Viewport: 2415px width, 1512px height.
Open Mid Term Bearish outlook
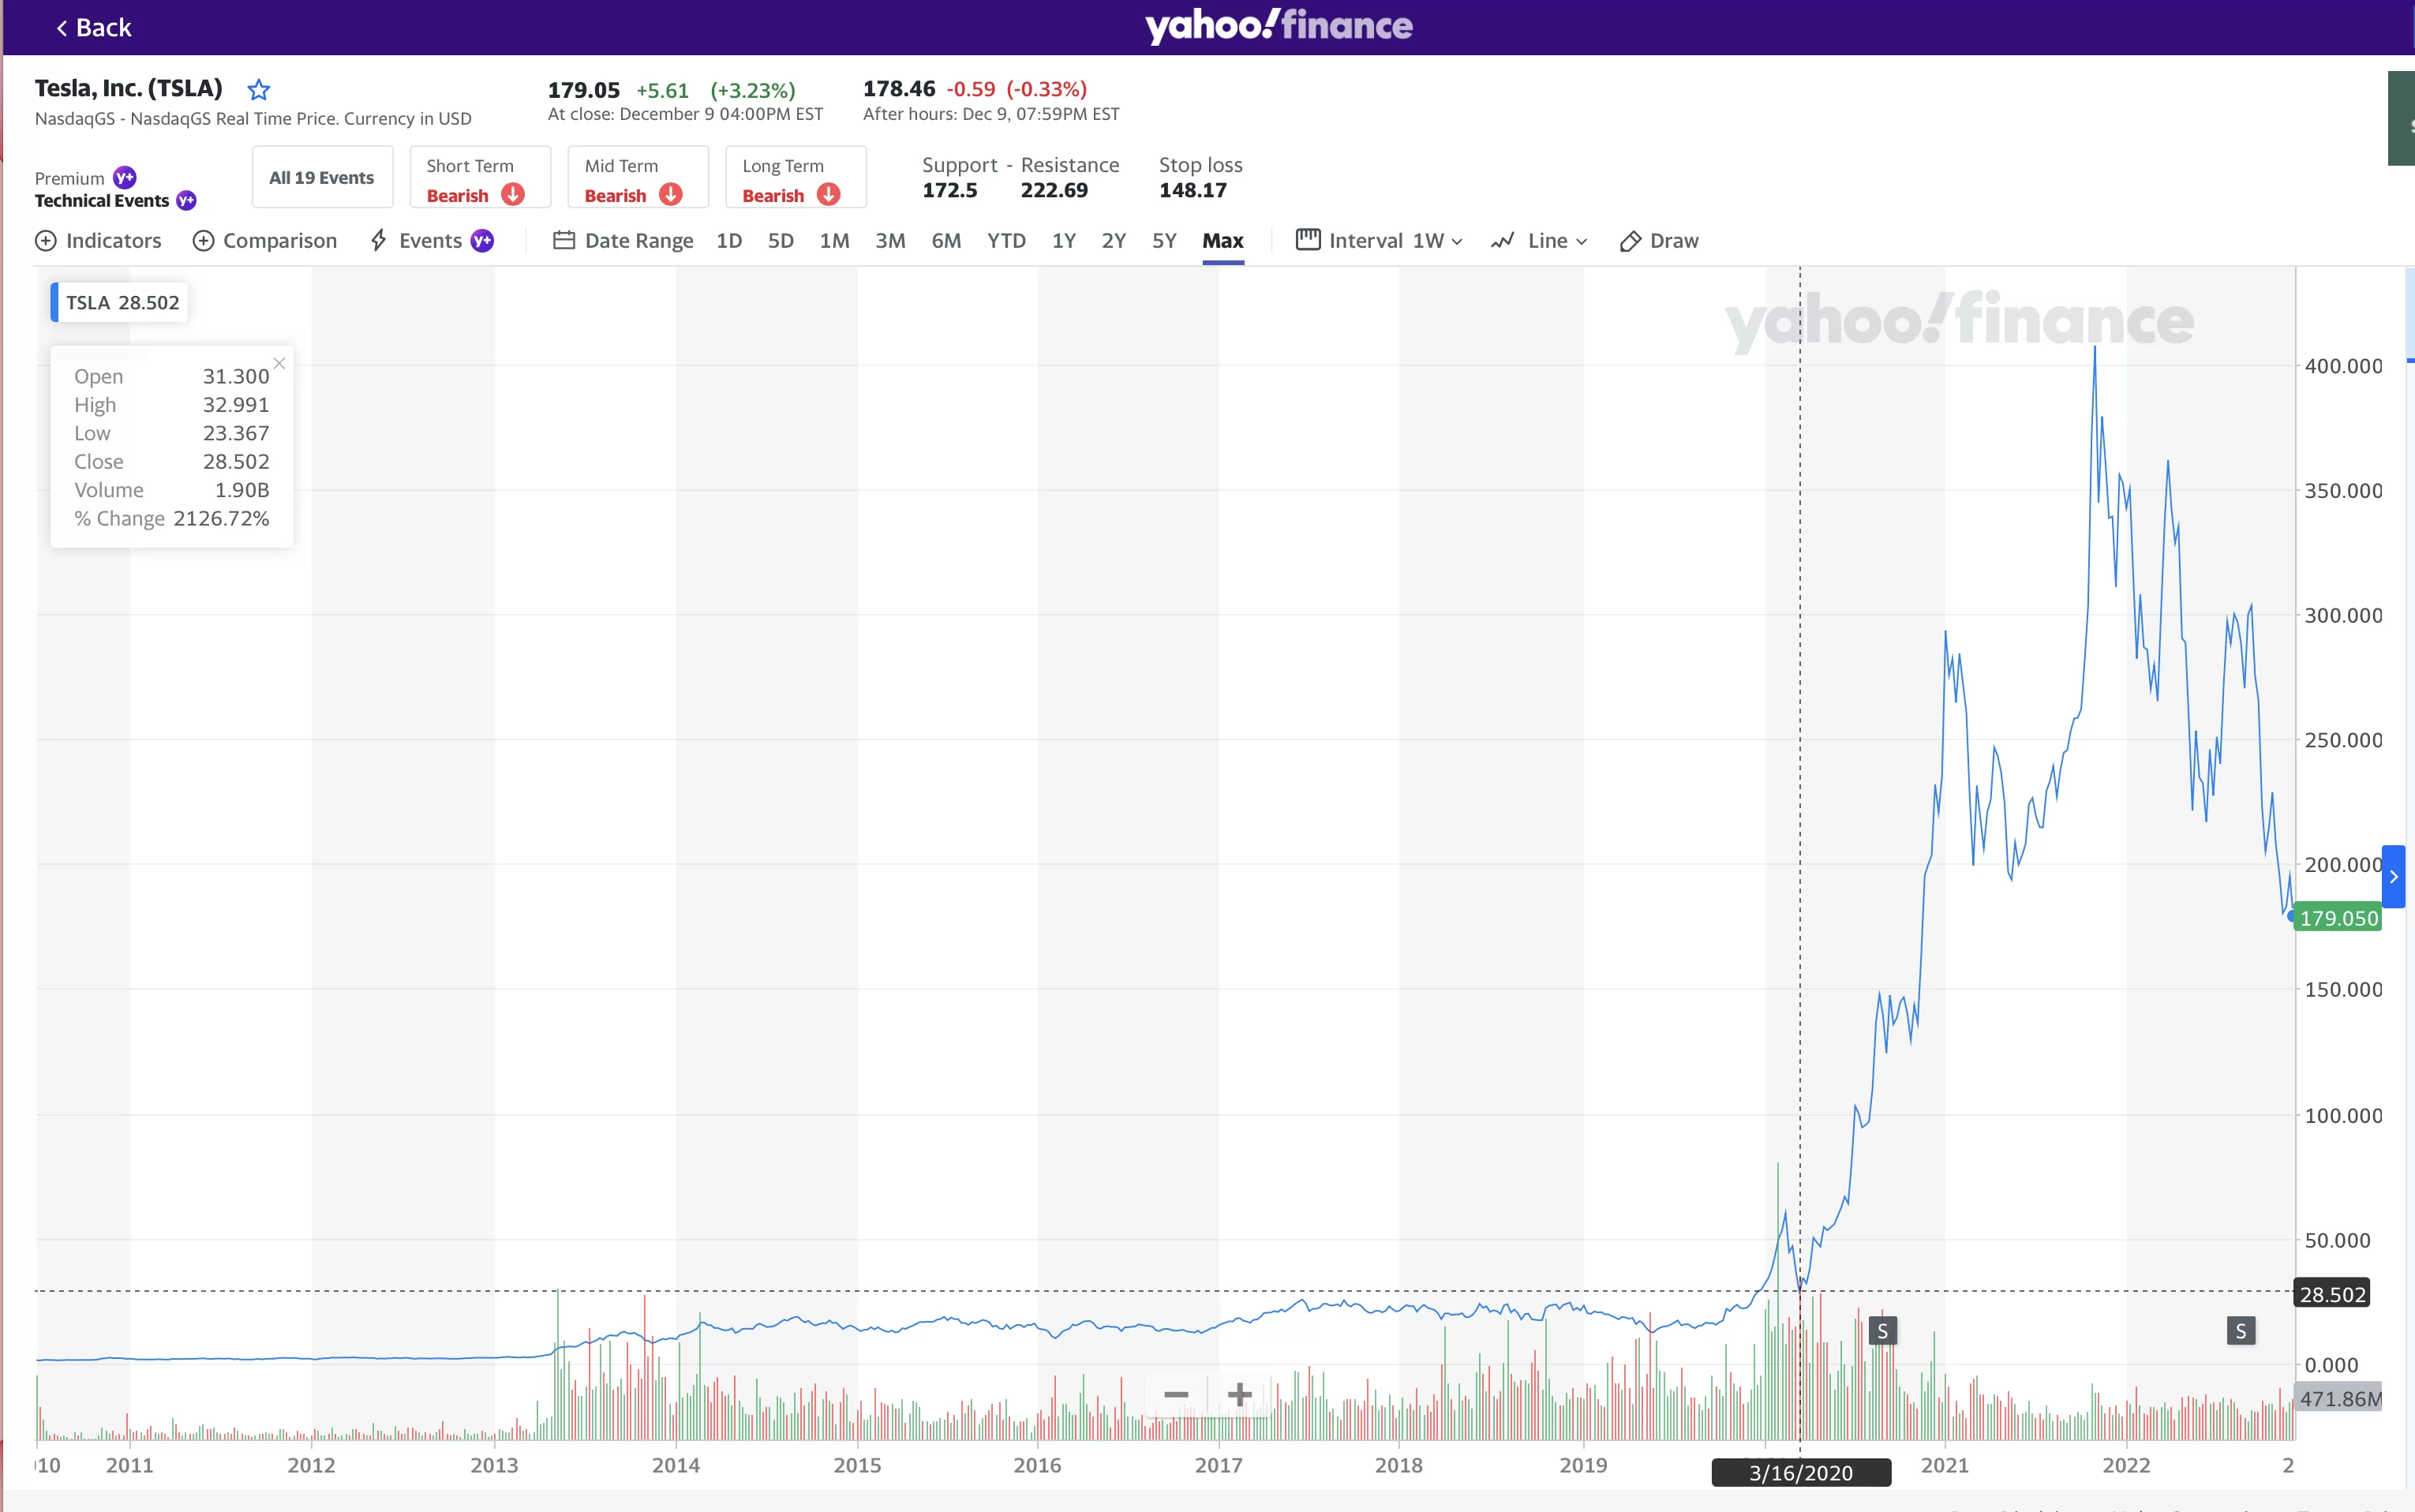(638, 178)
